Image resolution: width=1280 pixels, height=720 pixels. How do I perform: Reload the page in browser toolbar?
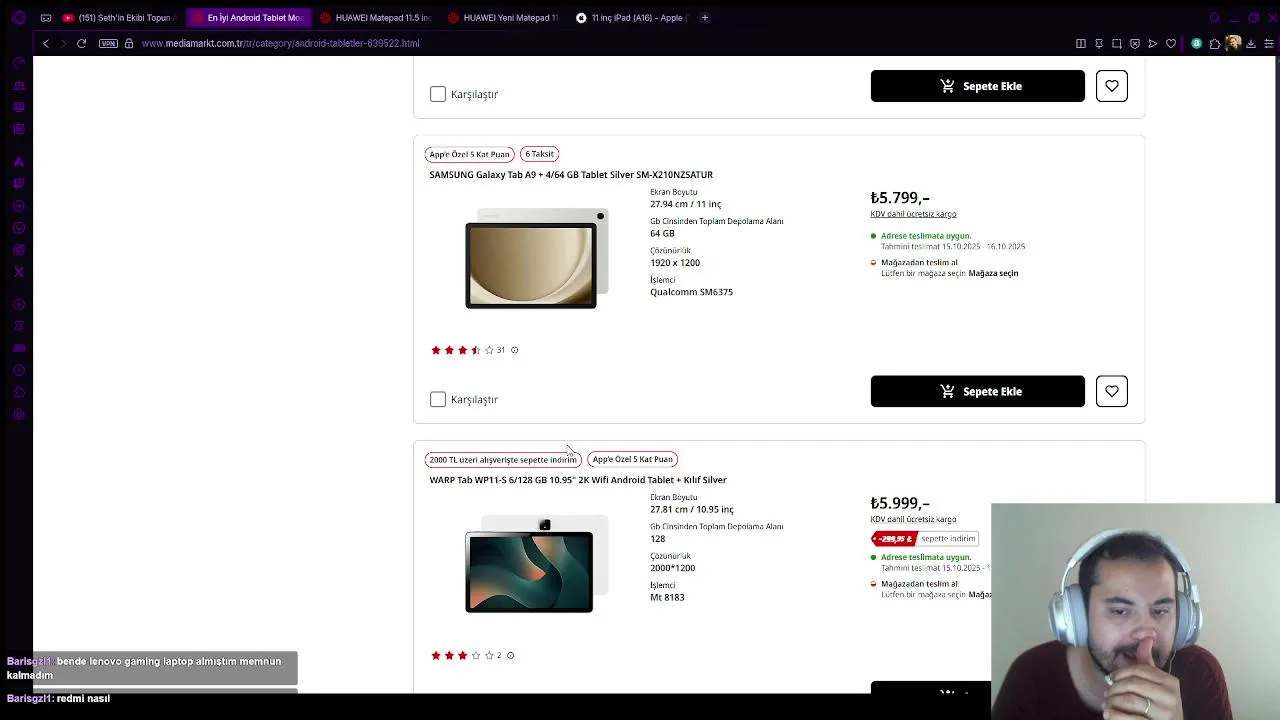click(81, 43)
